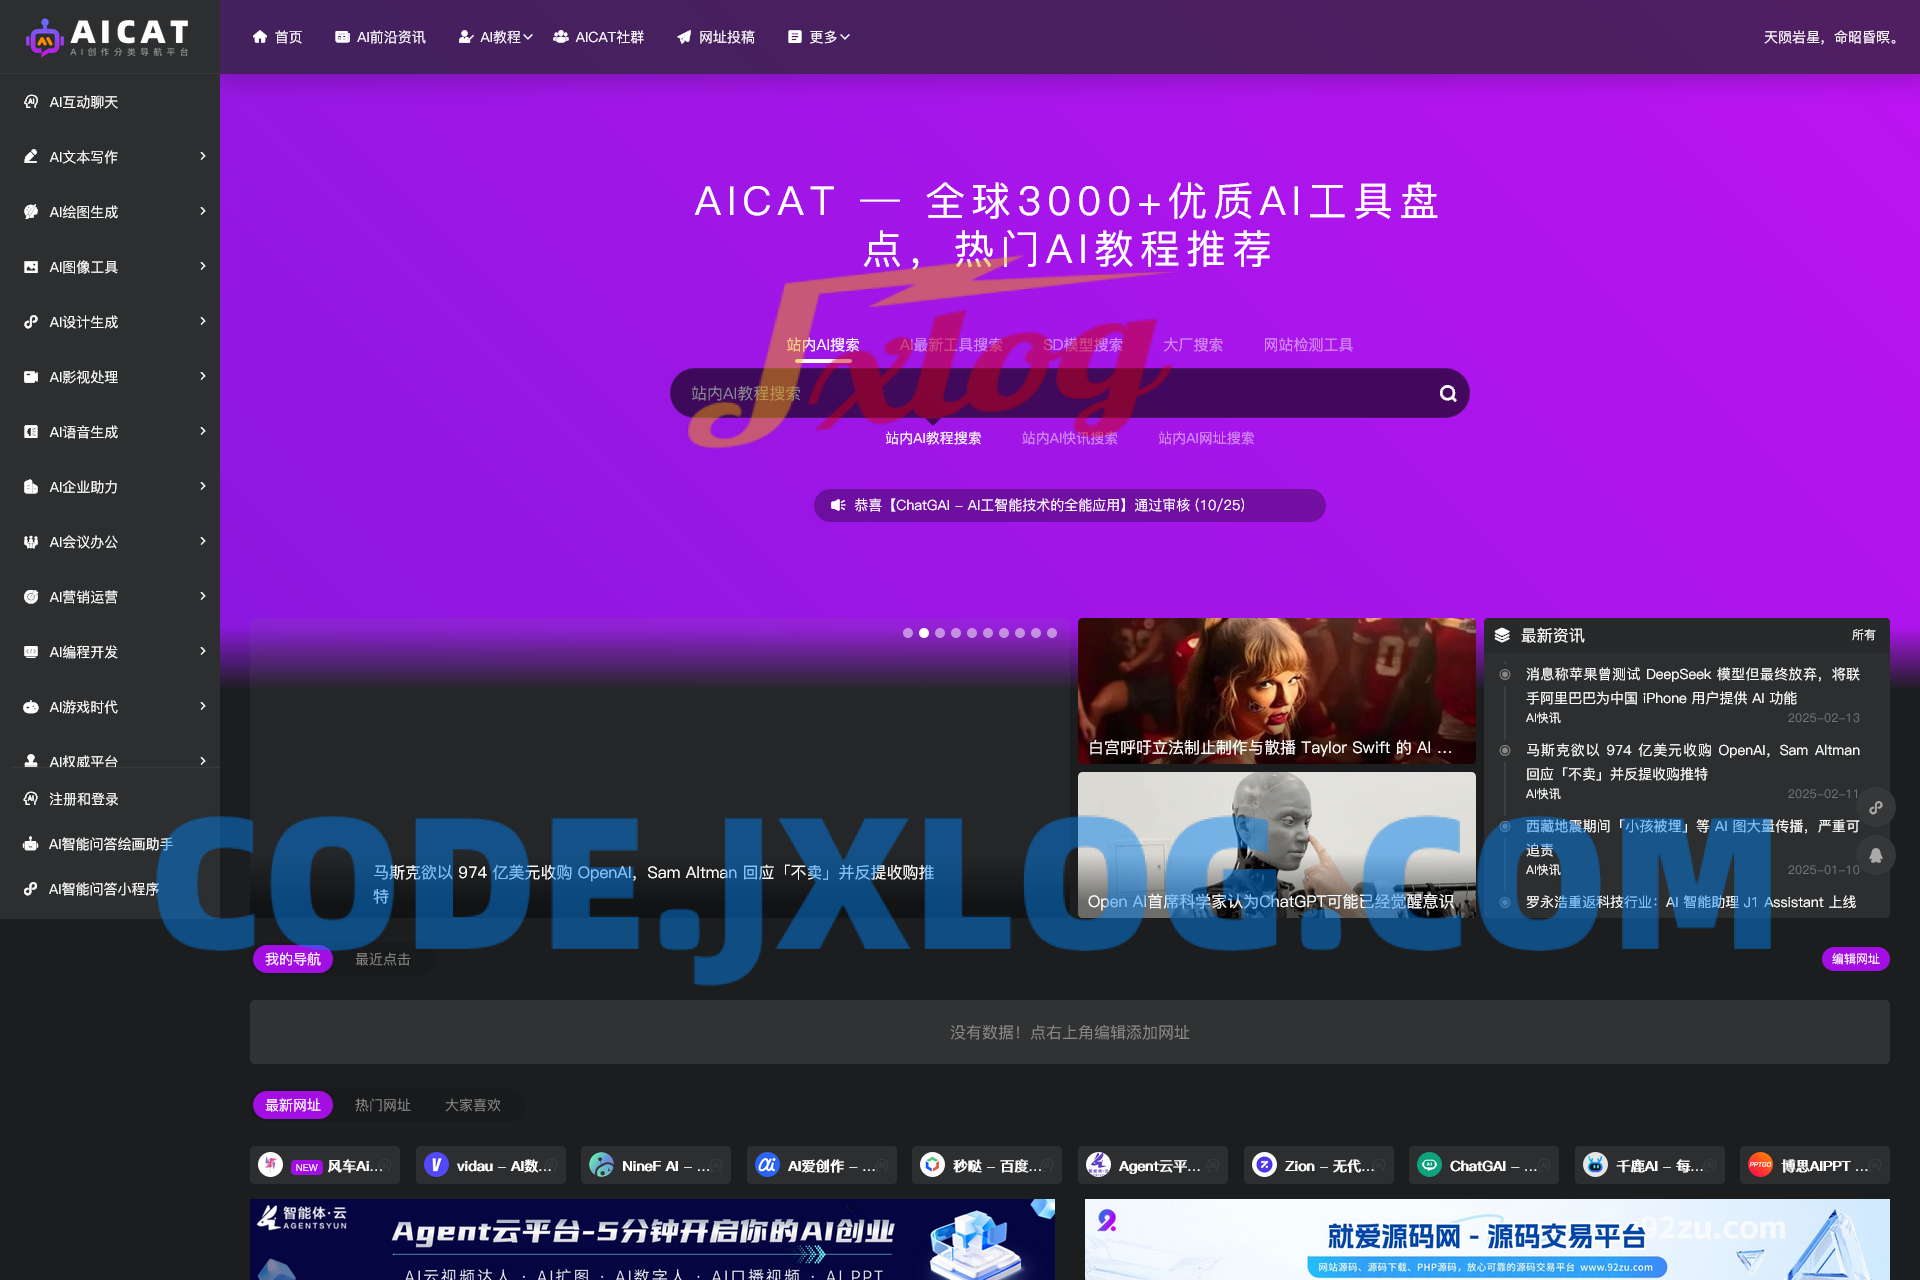Click the search magnifier icon
Screen dimensions: 1920x1280
pos(1447,393)
